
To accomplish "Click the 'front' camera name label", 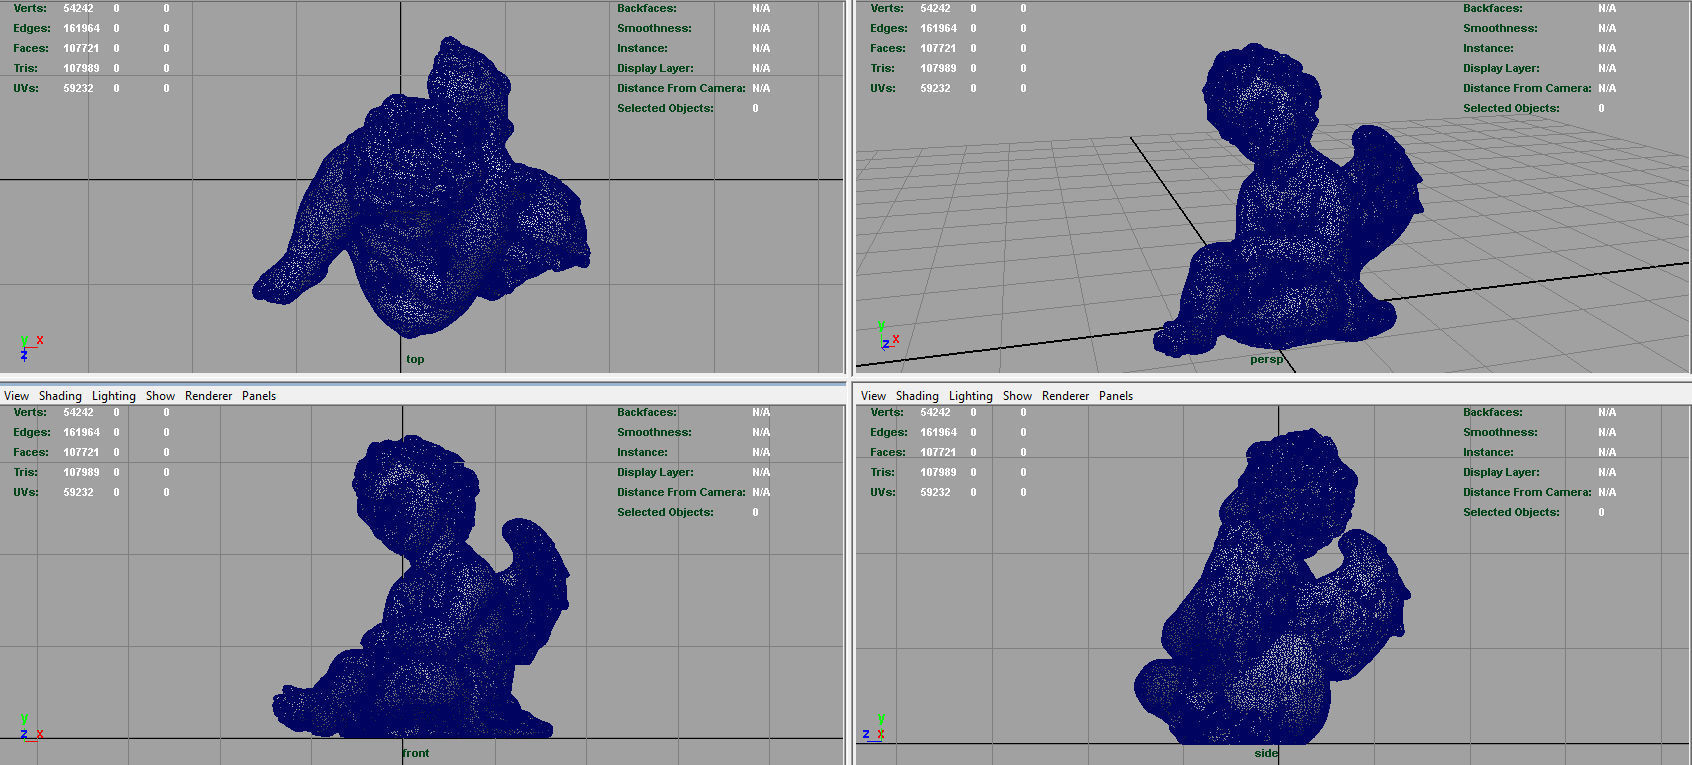I will [416, 753].
